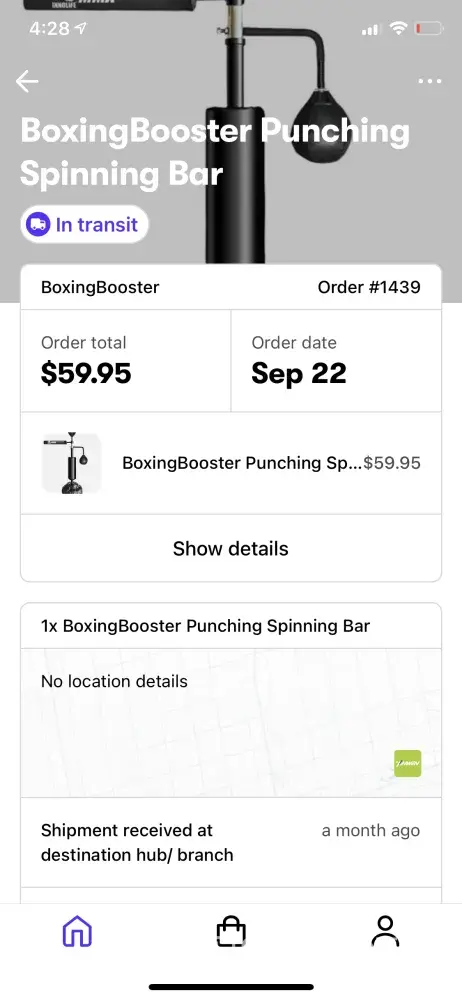
Task: Open the profile account tab
Action: [x=385, y=931]
